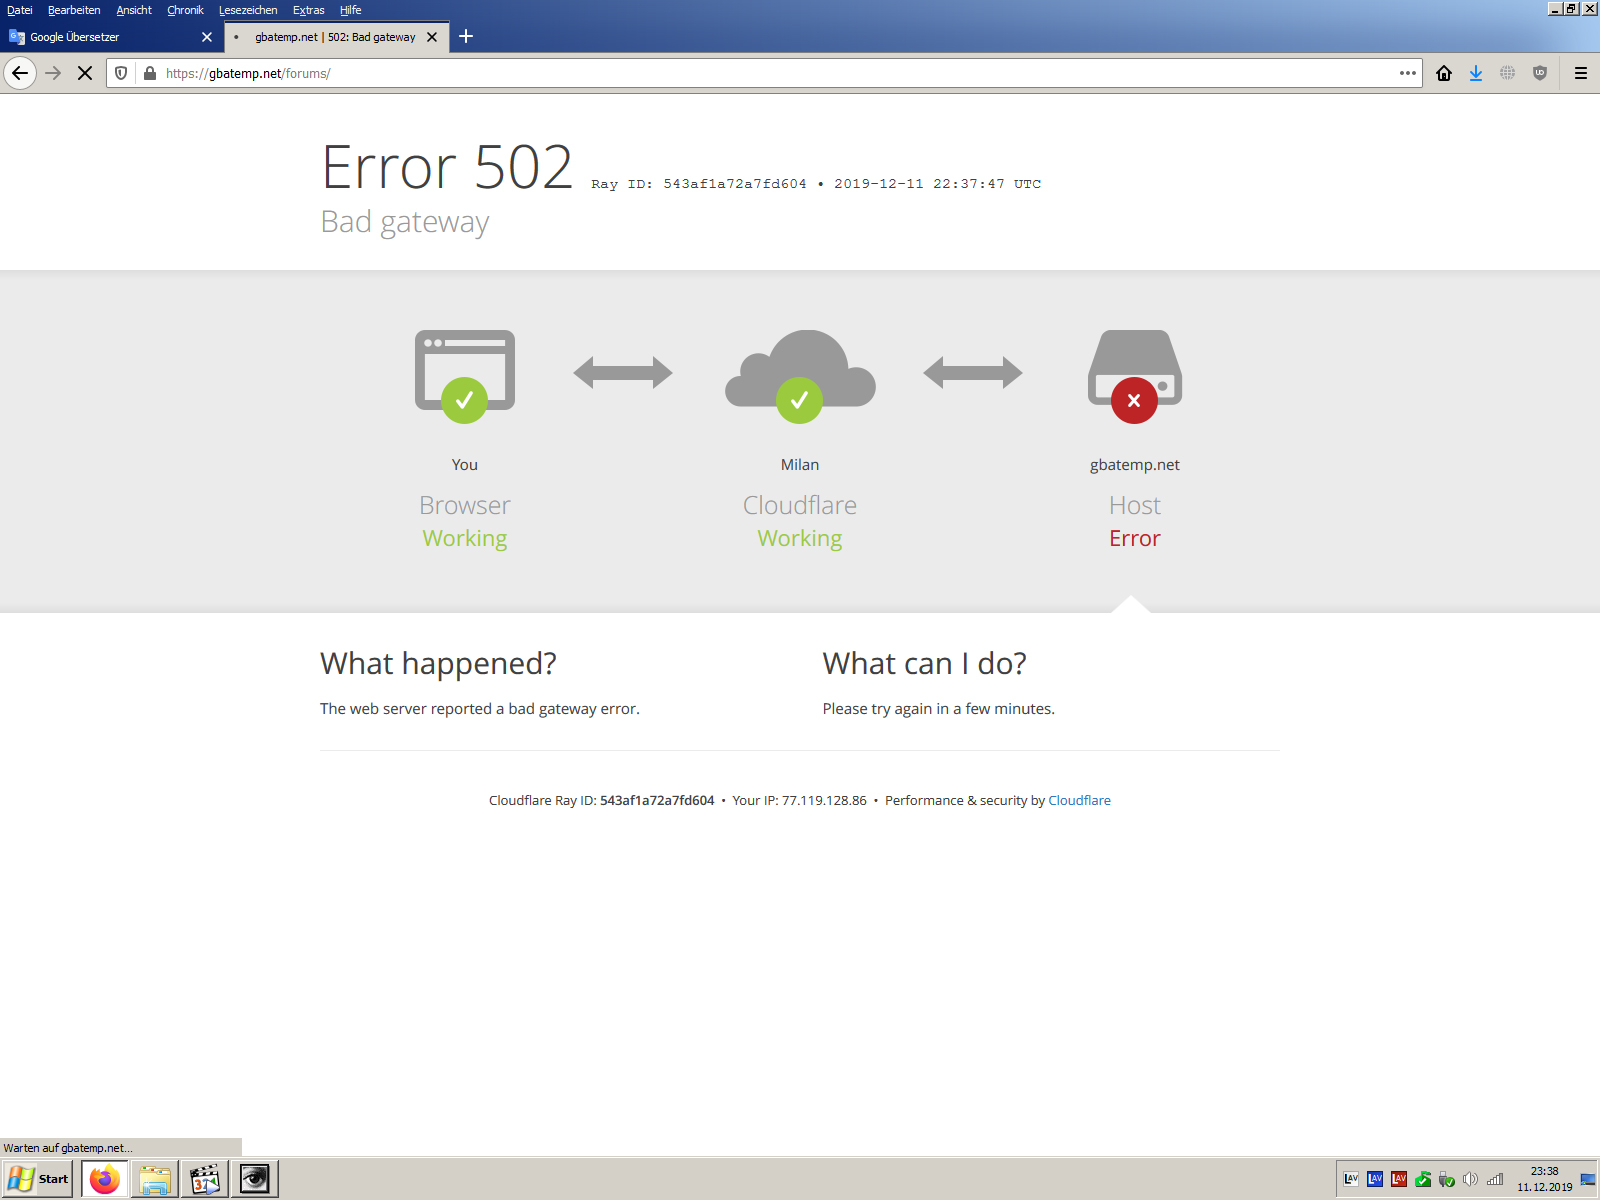Click the "Your IP: 77.119.128.86" text
The height and width of the screenshot is (1200, 1600).
tap(799, 800)
